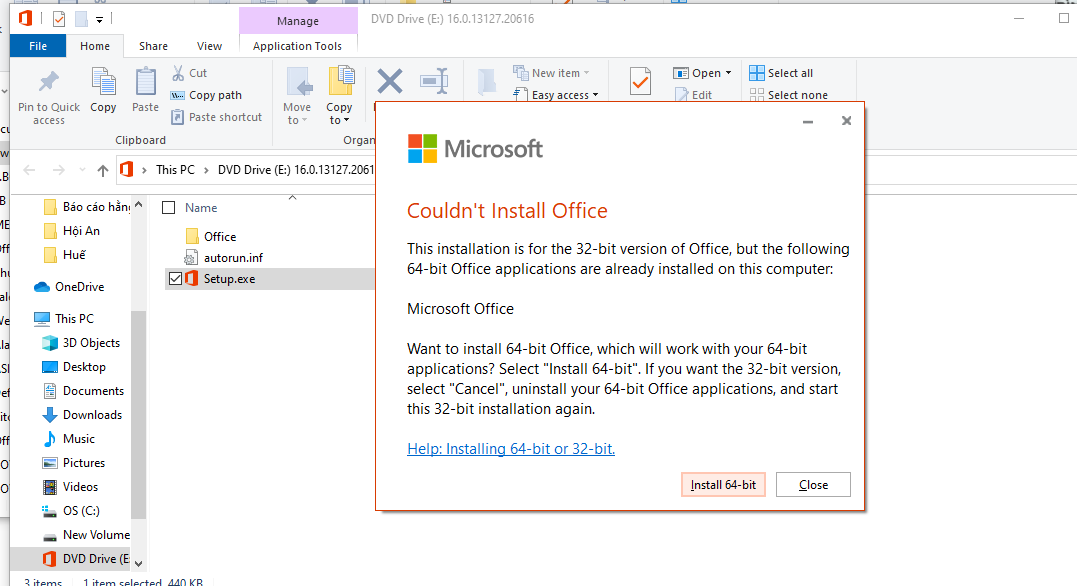Click the Manage contextual tab header
Screen dimensions: 1077x586
(x=298, y=21)
